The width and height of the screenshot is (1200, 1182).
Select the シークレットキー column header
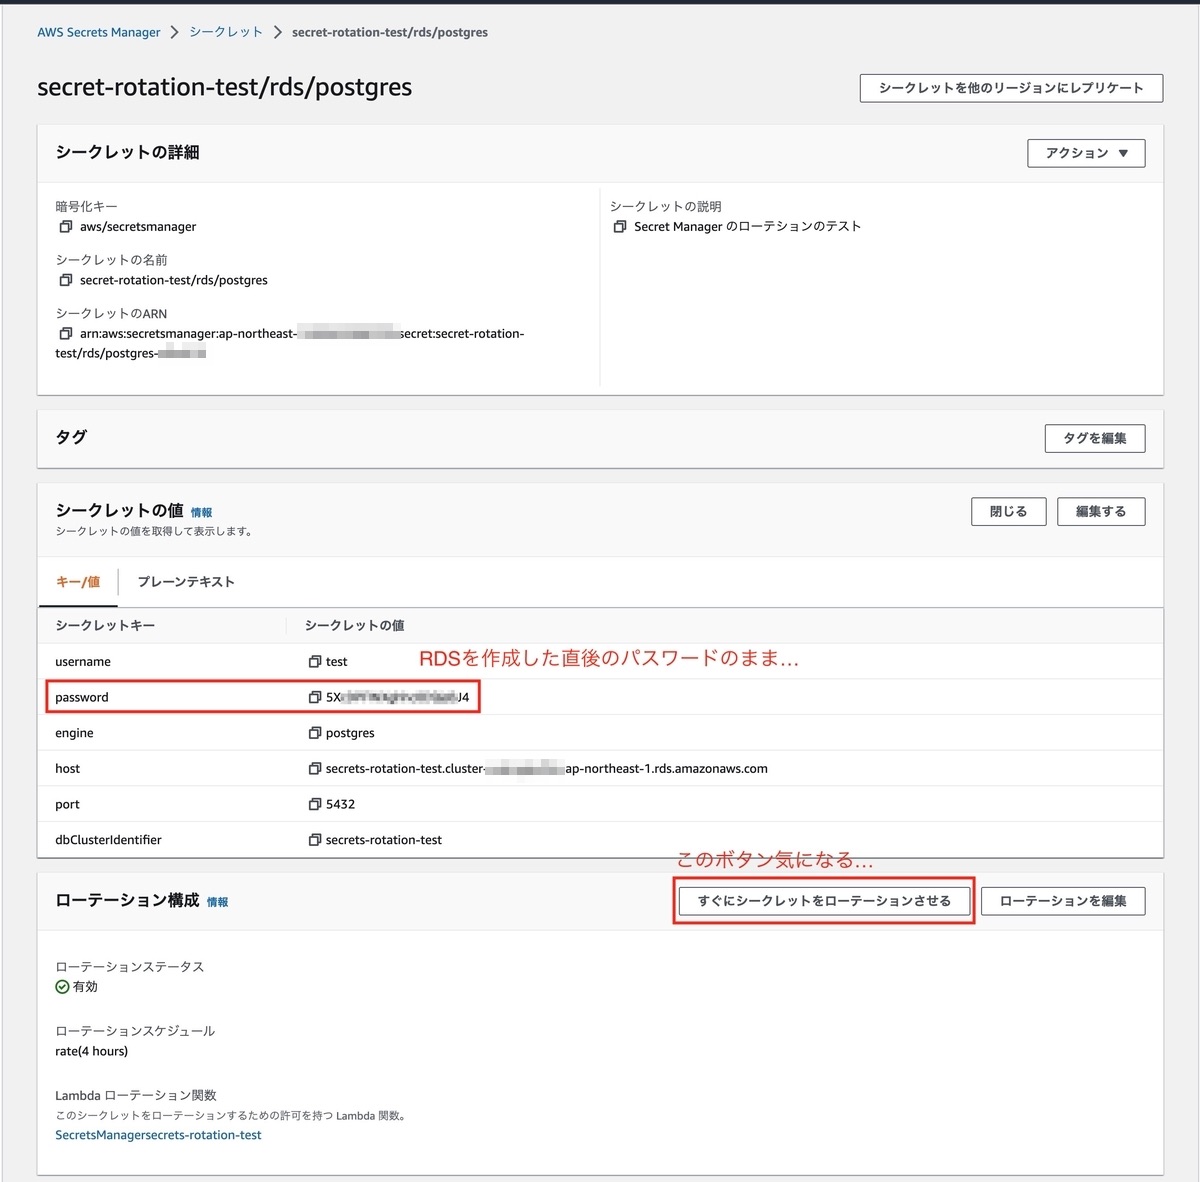point(105,625)
